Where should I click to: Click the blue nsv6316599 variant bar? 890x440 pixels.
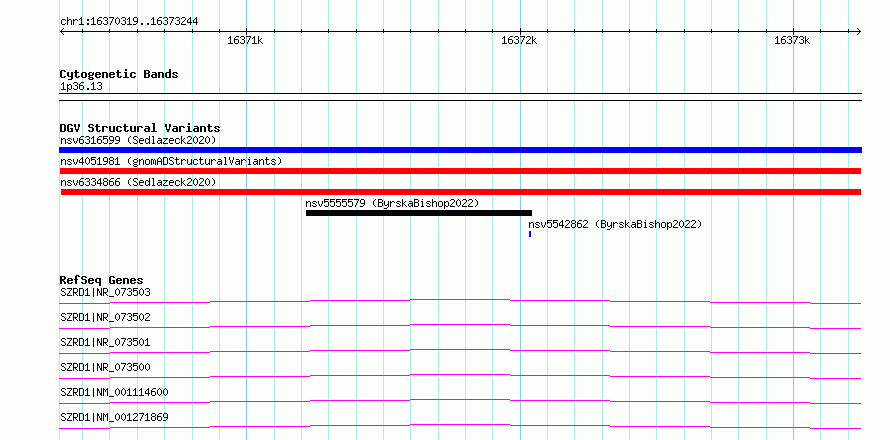[460, 150]
